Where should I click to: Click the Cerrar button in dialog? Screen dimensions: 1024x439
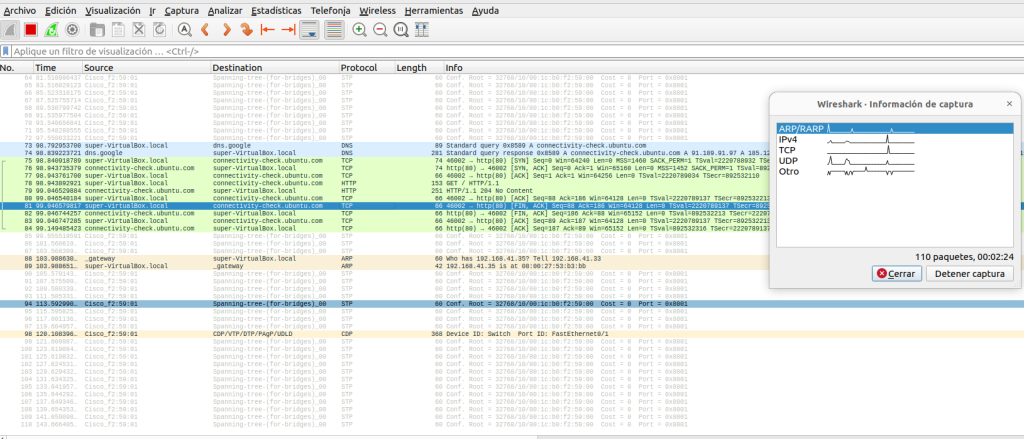[897, 273]
